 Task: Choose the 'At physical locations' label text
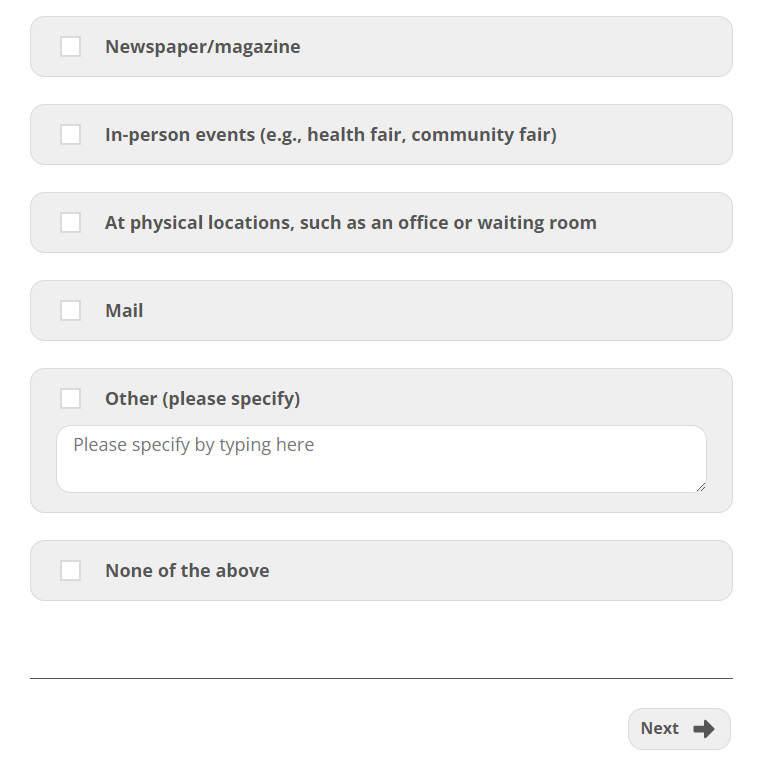click(x=350, y=223)
